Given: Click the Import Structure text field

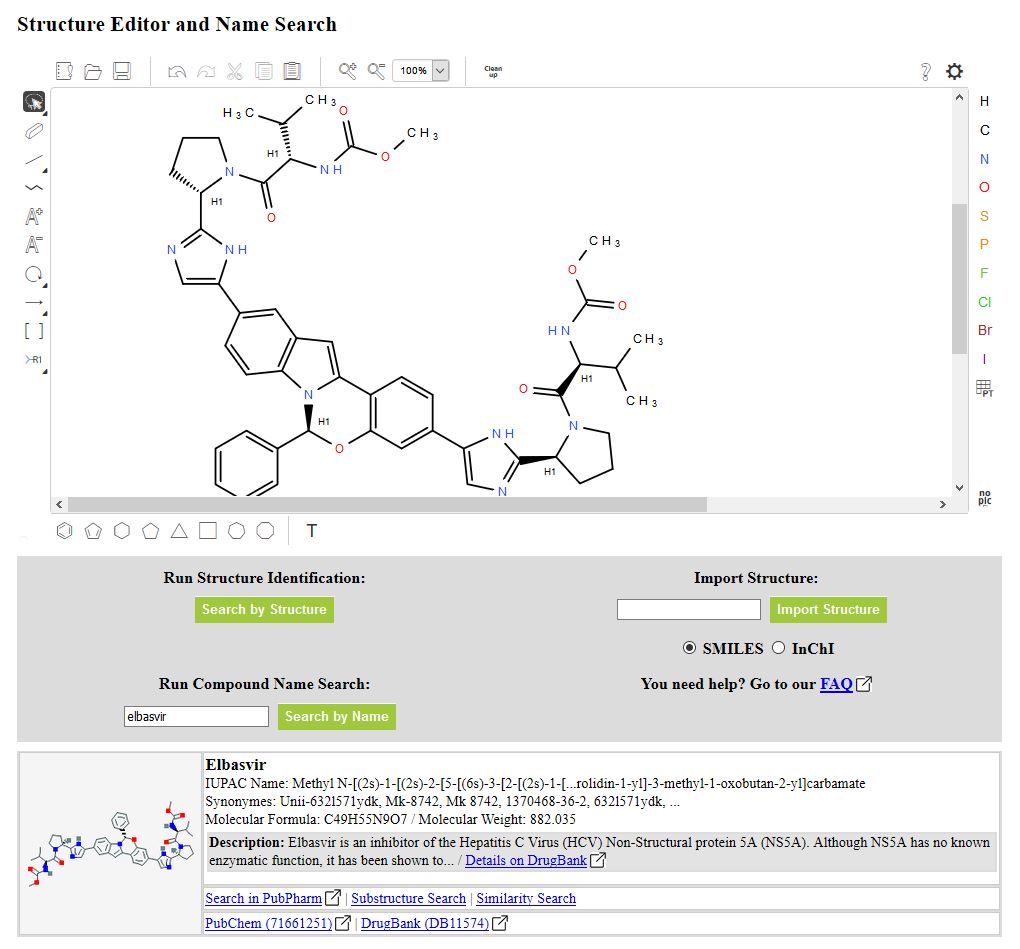Looking at the screenshot, I should pos(688,609).
